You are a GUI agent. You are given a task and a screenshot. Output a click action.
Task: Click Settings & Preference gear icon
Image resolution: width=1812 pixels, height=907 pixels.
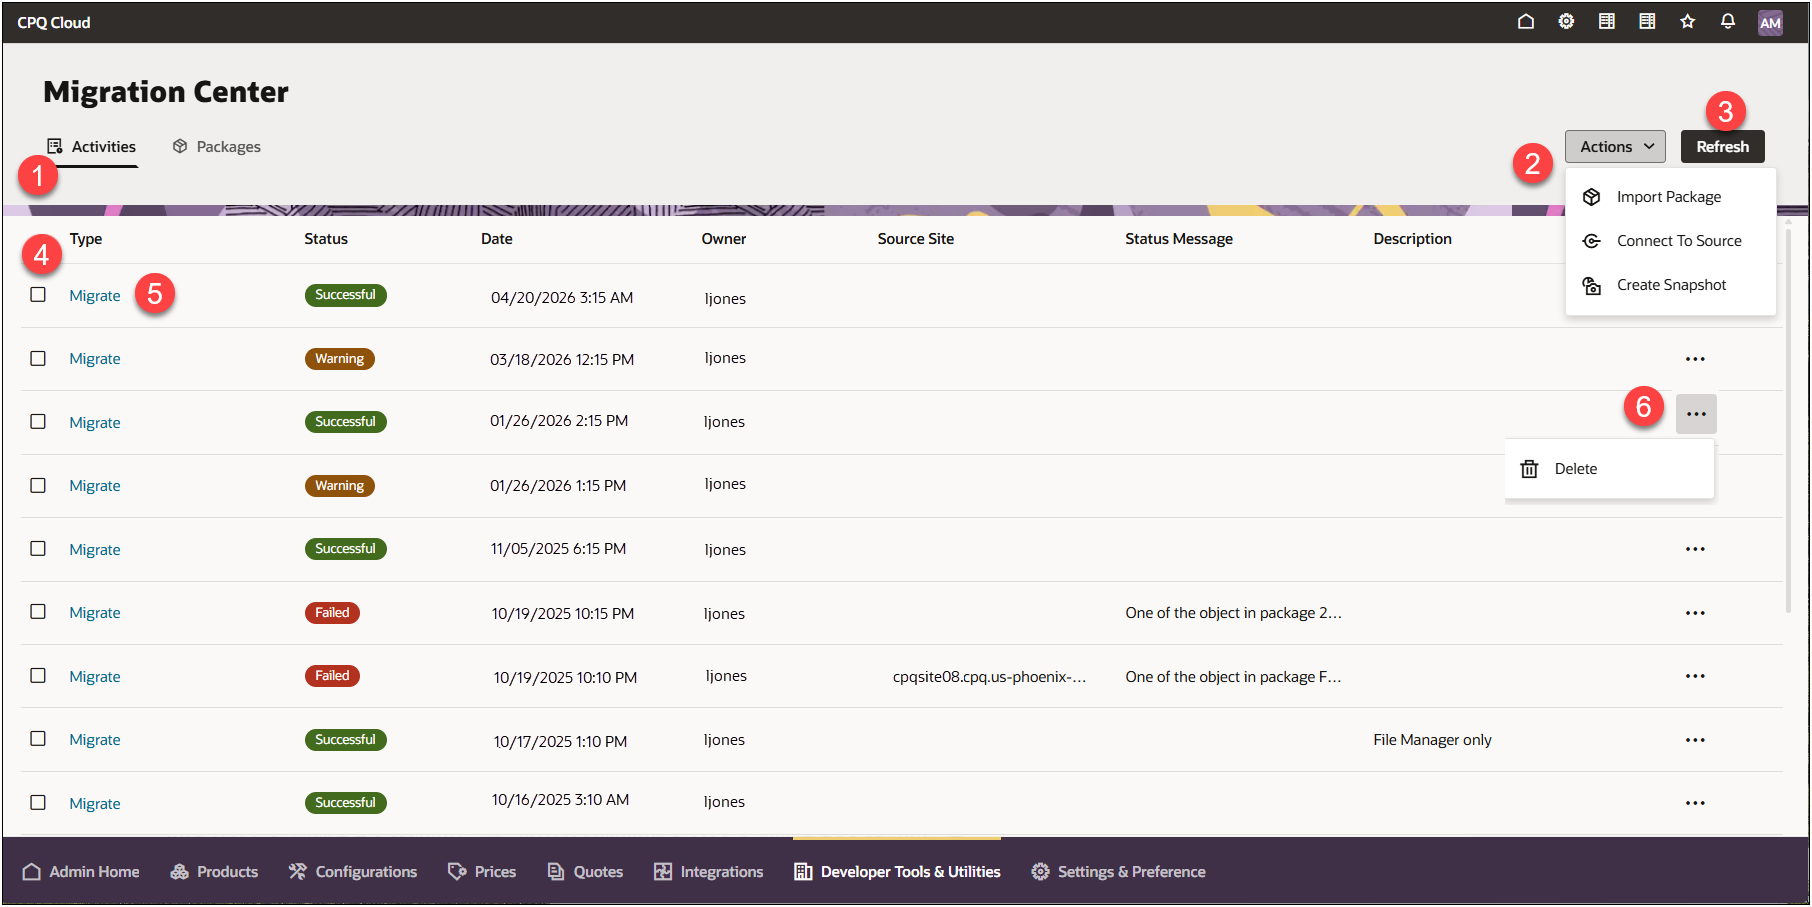coord(1040,872)
